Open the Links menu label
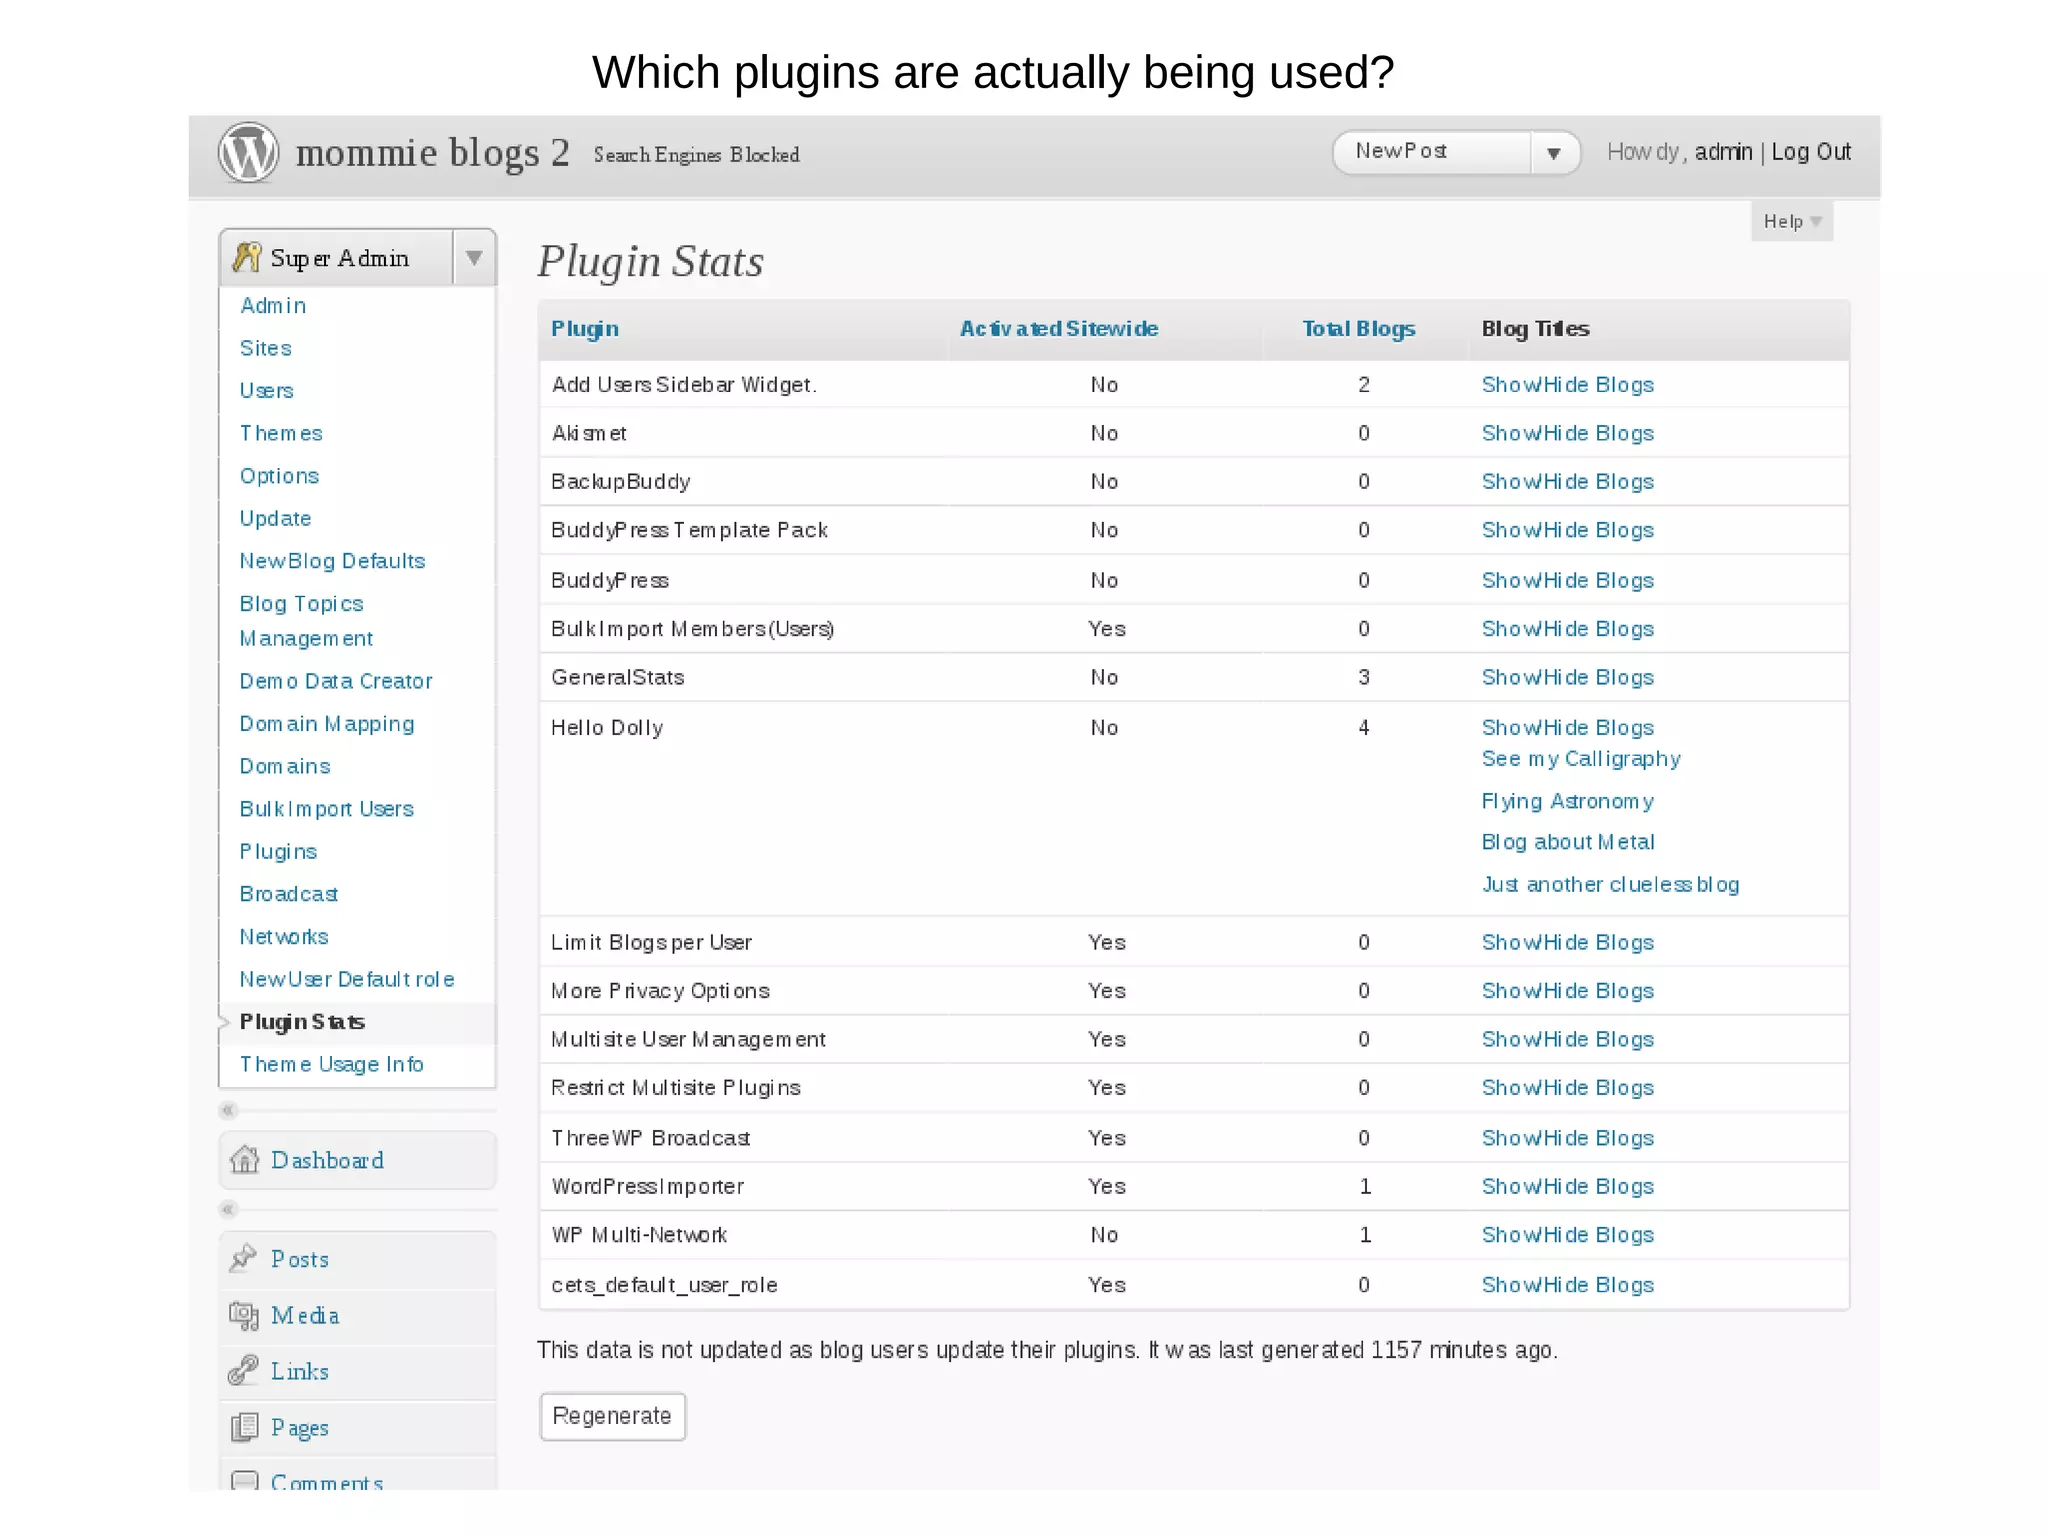This screenshot has width=2048, height=1535. (x=300, y=1371)
